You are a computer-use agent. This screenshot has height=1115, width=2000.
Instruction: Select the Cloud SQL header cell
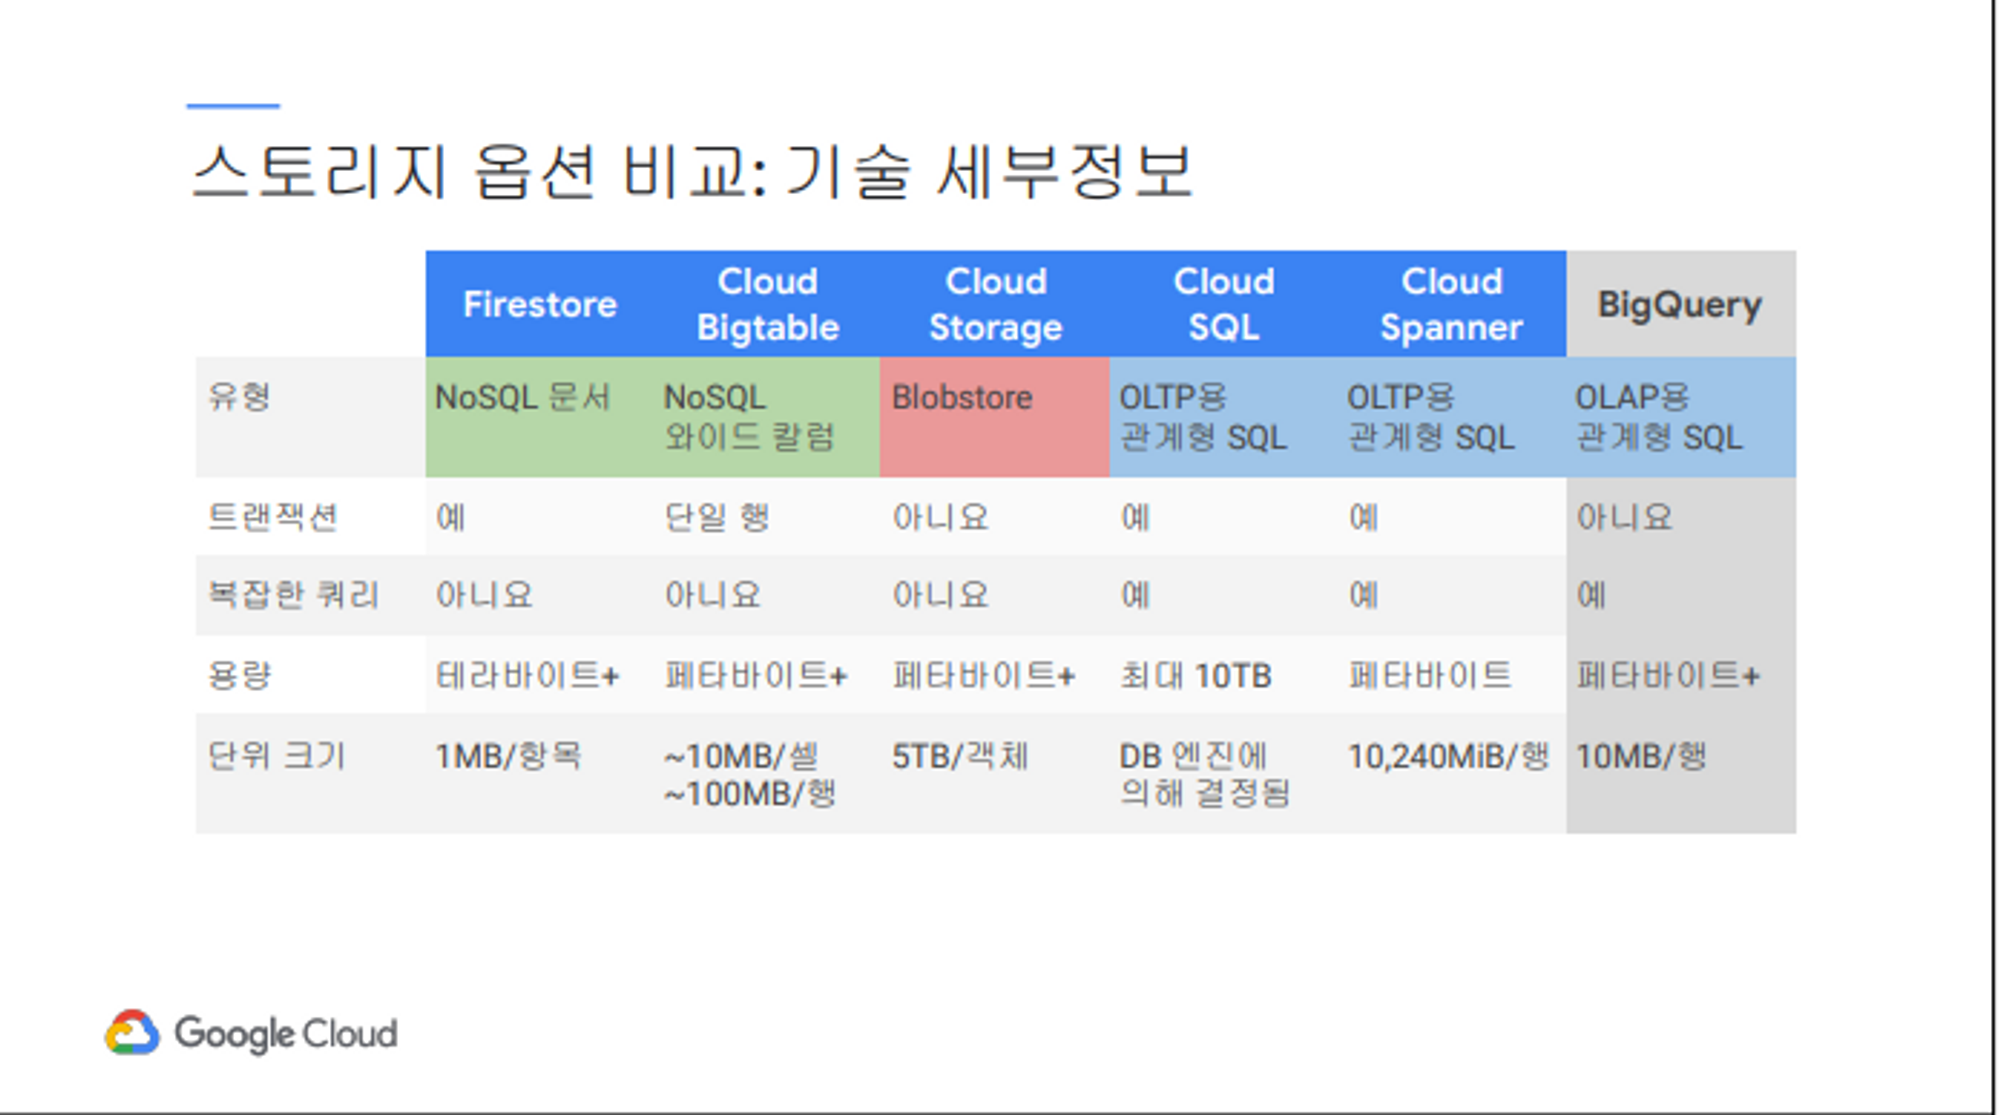pyautogui.click(x=1223, y=304)
